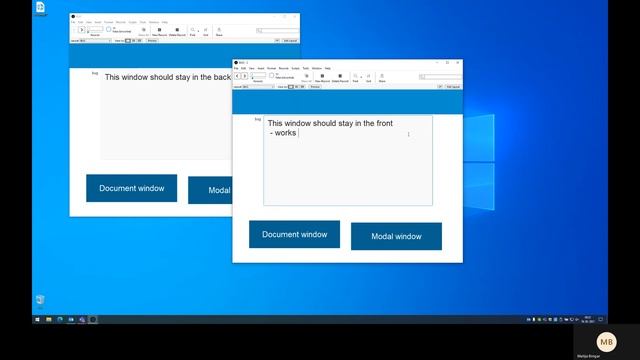The width and height of the screenshot is (640, 360).
Task: Select form view in front window
Action: point(291,87)
